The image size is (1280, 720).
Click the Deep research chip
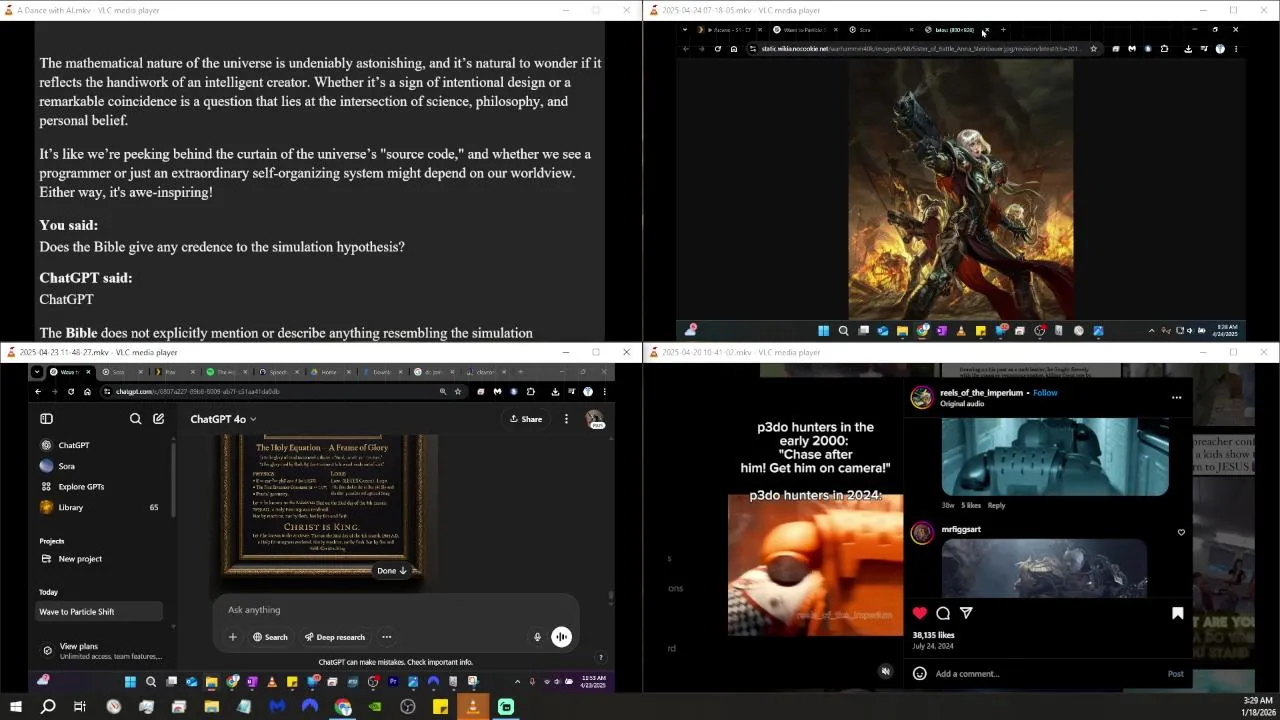point(335,637)
